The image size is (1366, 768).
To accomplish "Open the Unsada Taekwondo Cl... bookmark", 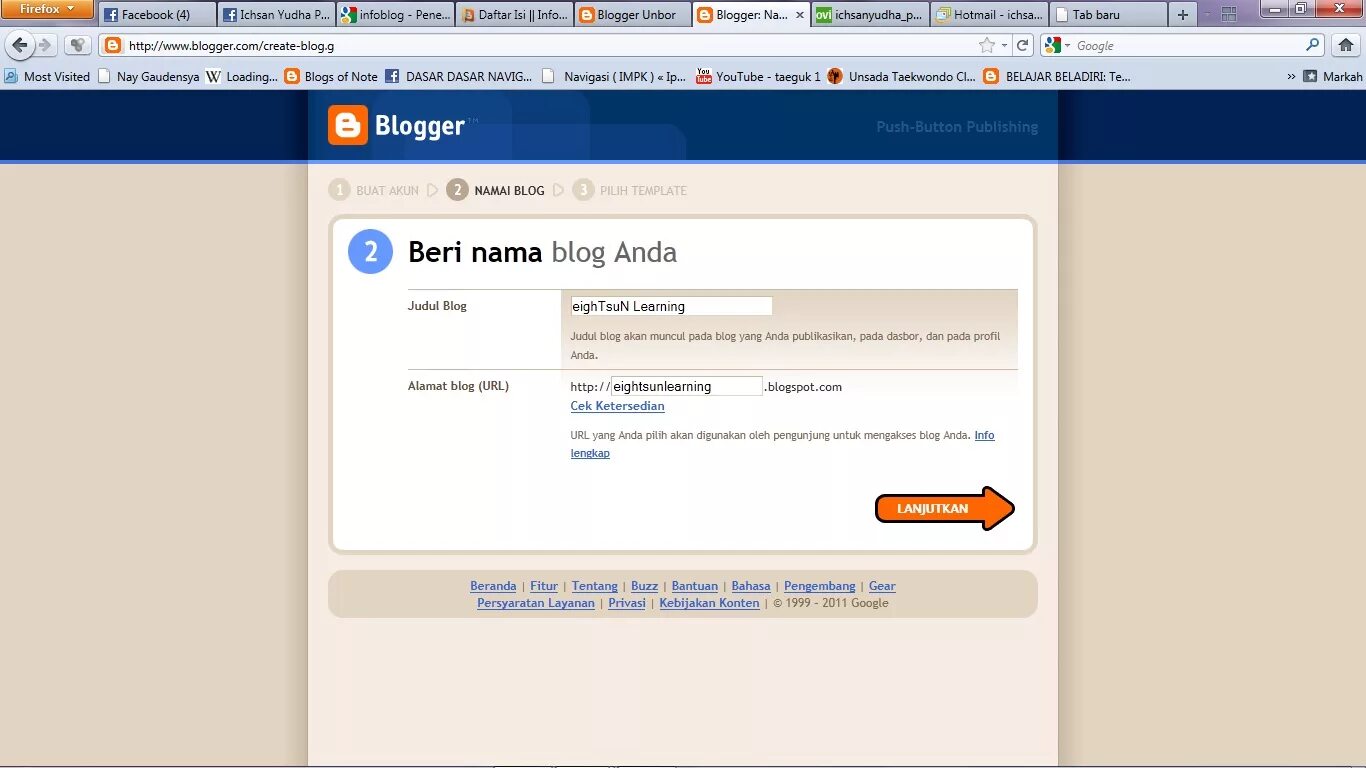I will coord(902,76).
